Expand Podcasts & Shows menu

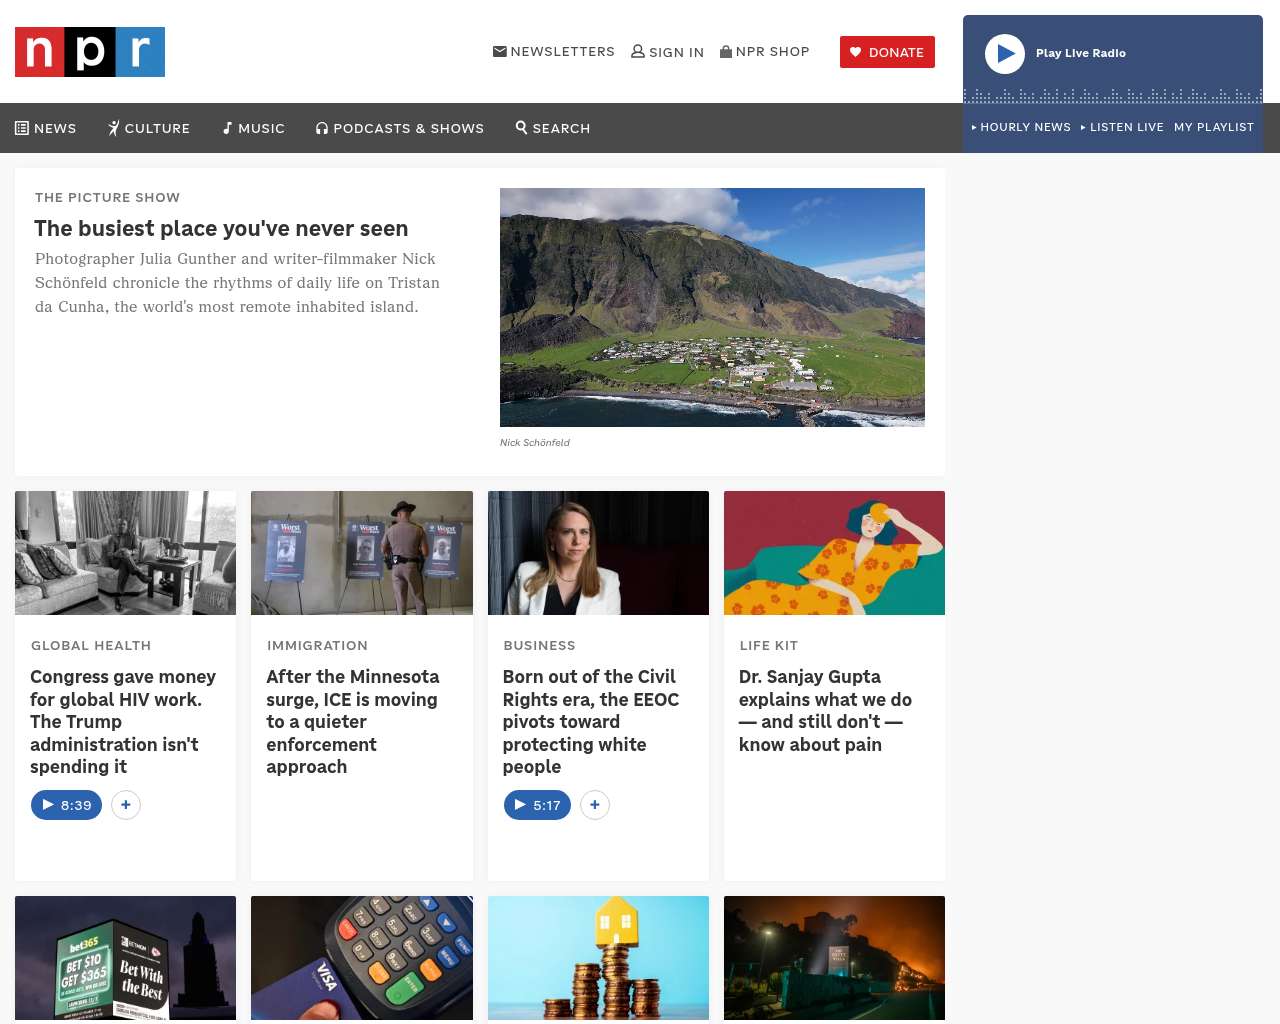pos(400,128)
